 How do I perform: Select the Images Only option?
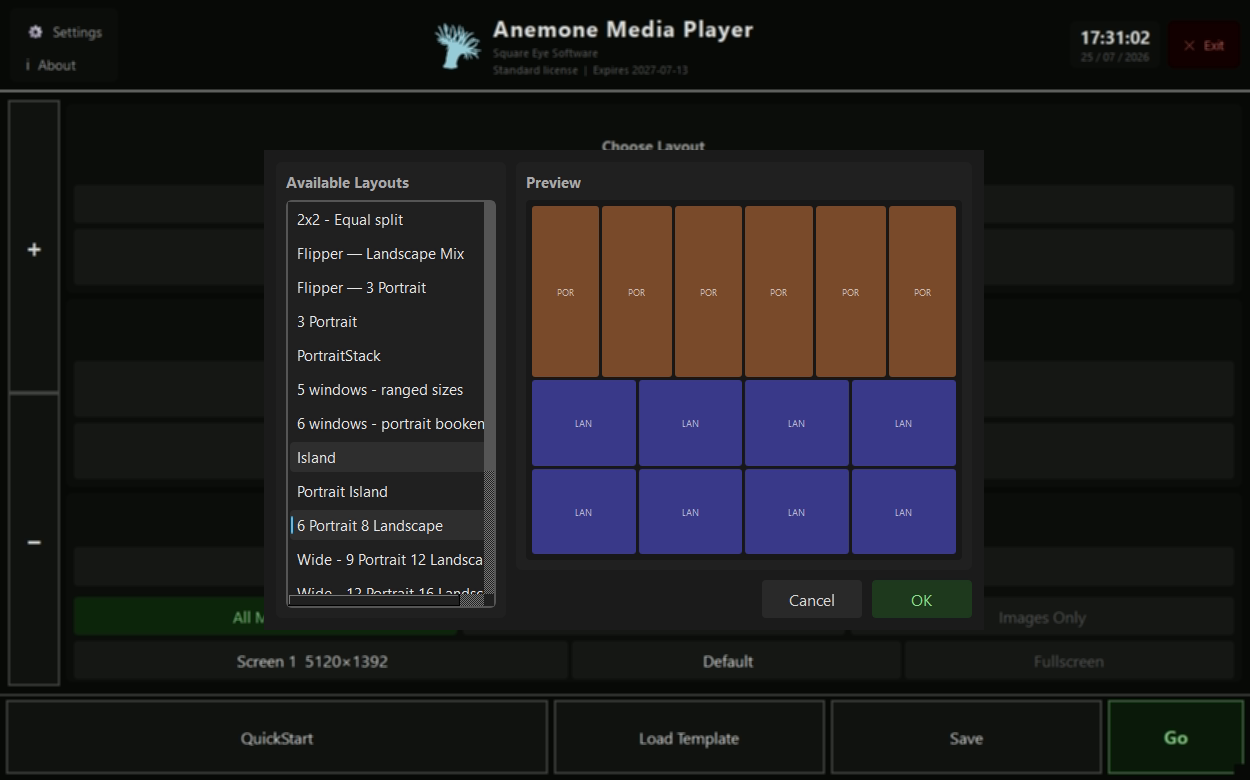tap(1042, 618)
